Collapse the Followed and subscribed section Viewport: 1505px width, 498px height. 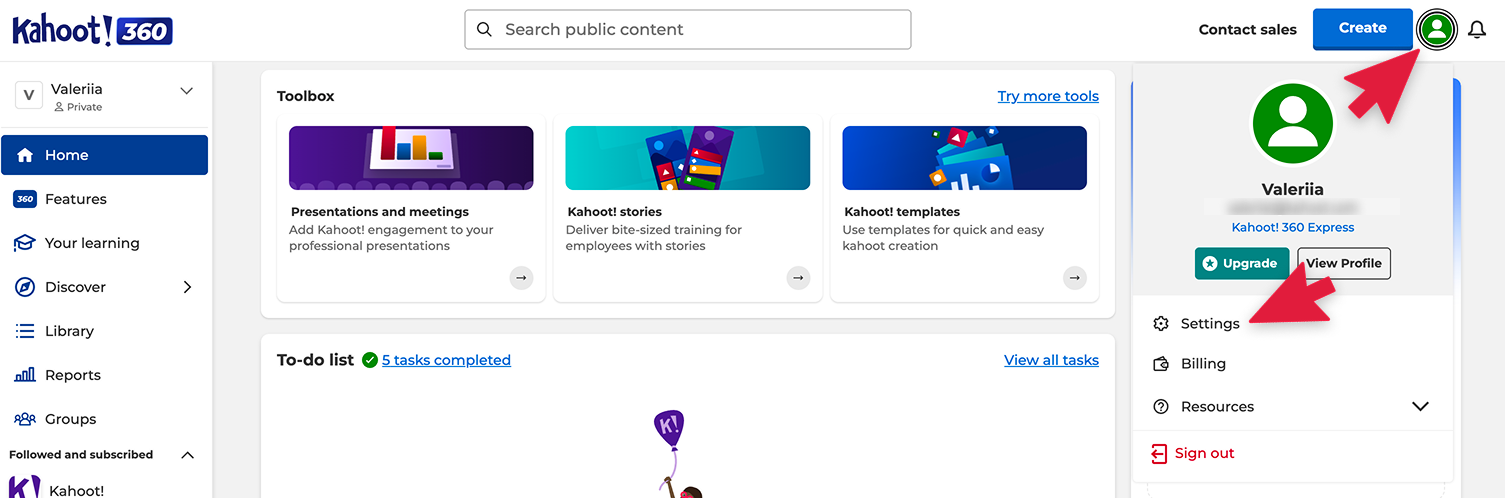187,455
